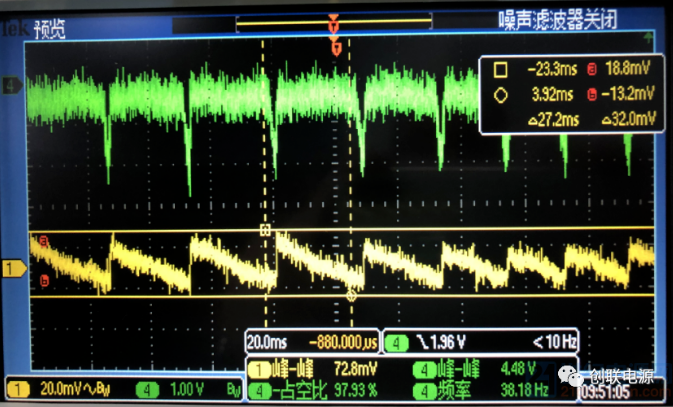Click the channel 1 yellow ground marker
Screen dimensions: 673x407
click(x=14, y=269)
